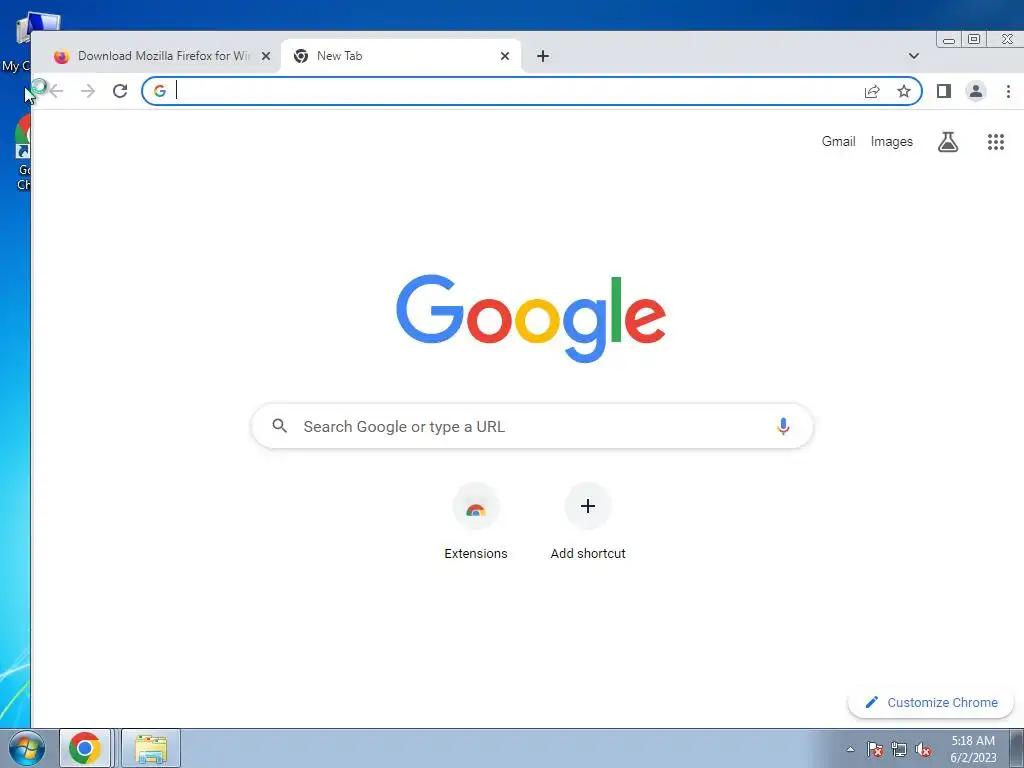This screenshot has height=768, width=1024.
Task: Open the Images link
Action: point(891,142)
